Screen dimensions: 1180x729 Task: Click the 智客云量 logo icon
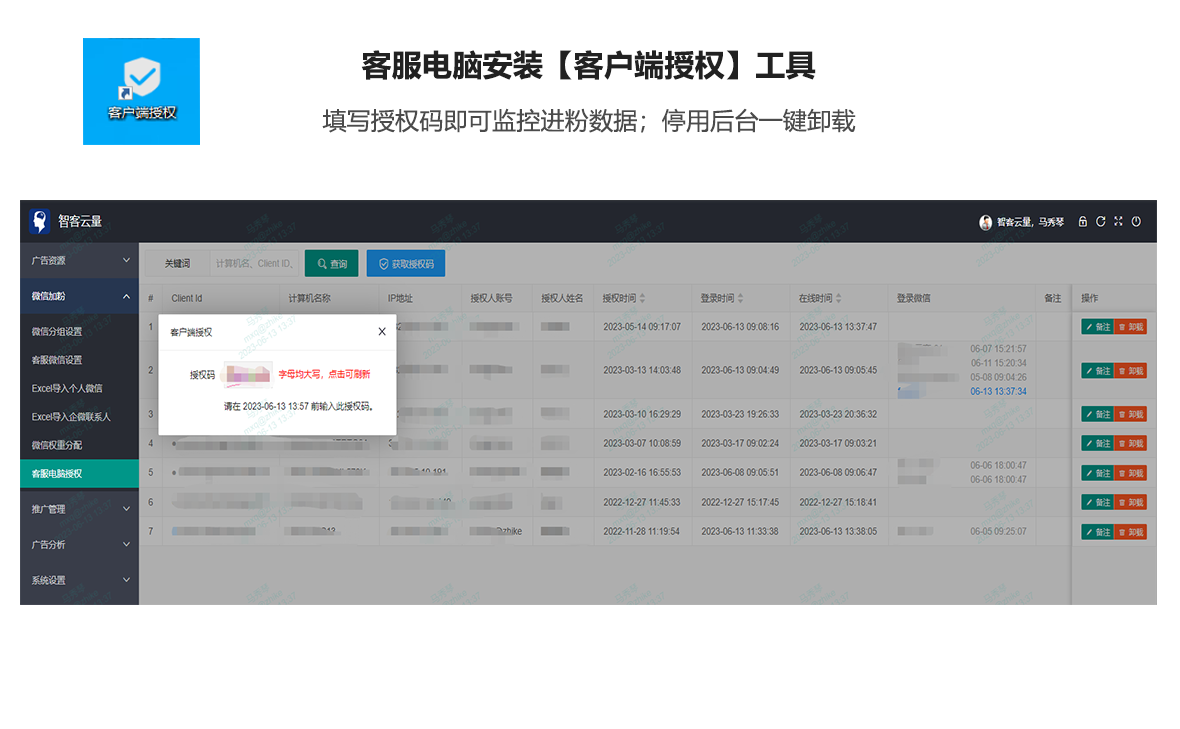click(39, 221)
